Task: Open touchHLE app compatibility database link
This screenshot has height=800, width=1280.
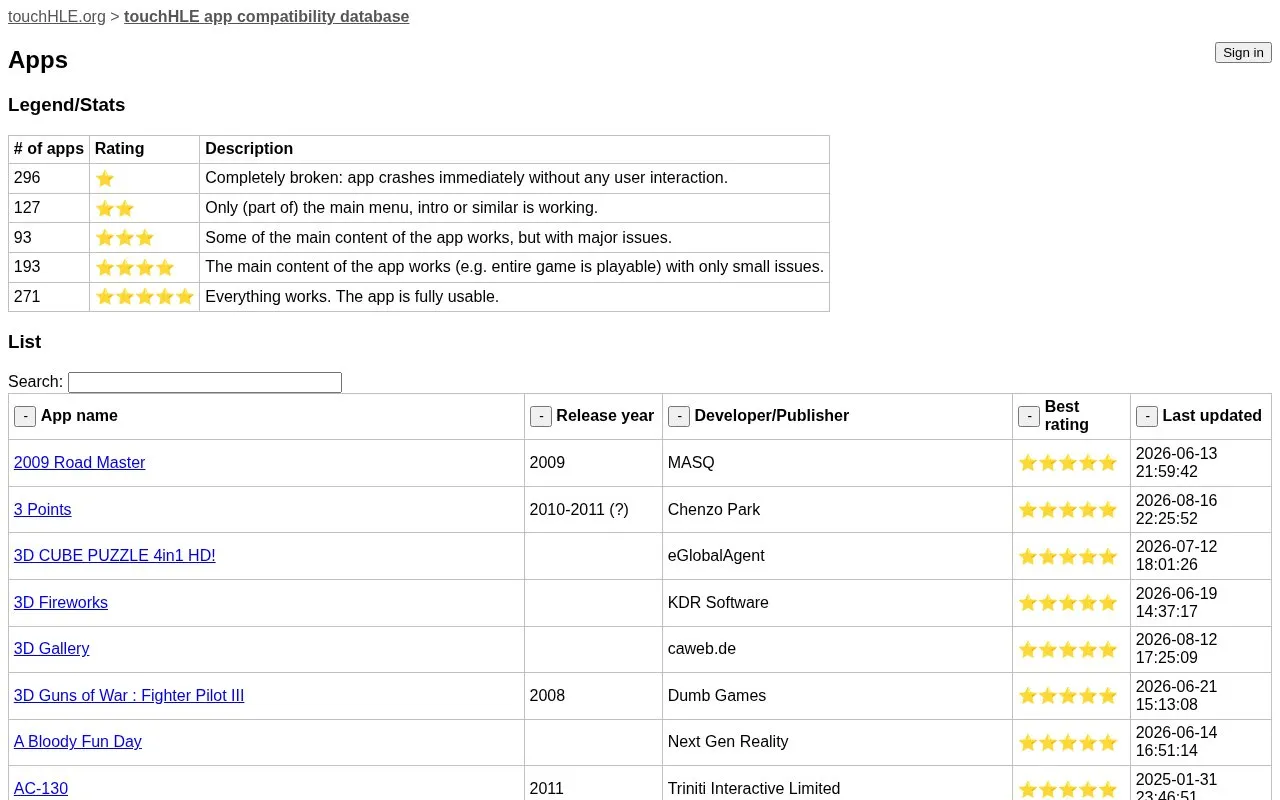Action: 266,17
